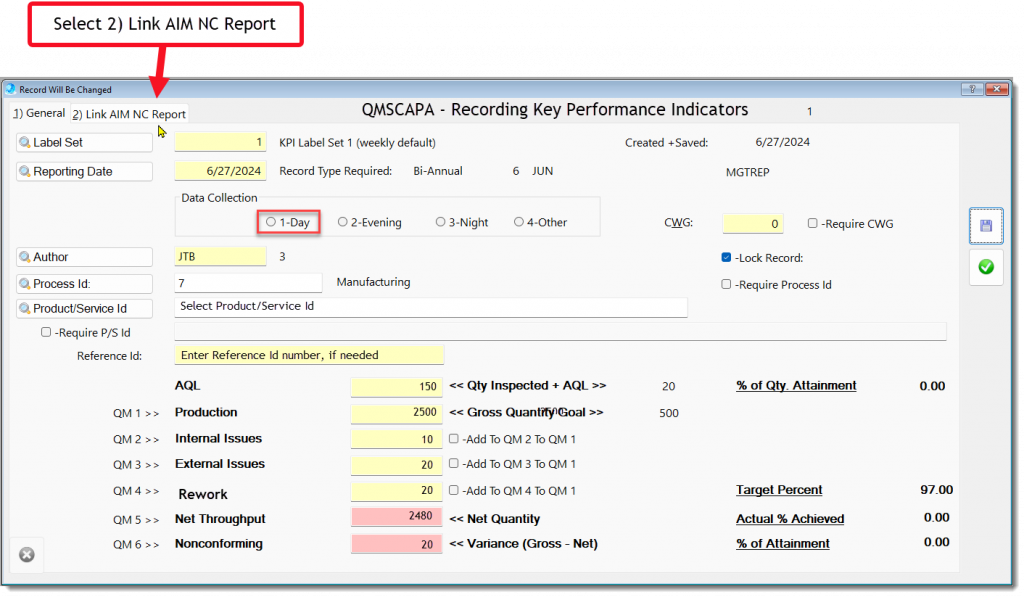Click the Production field showing 2500
Viewport: 1024px width, 597px height.
[396, 412]
